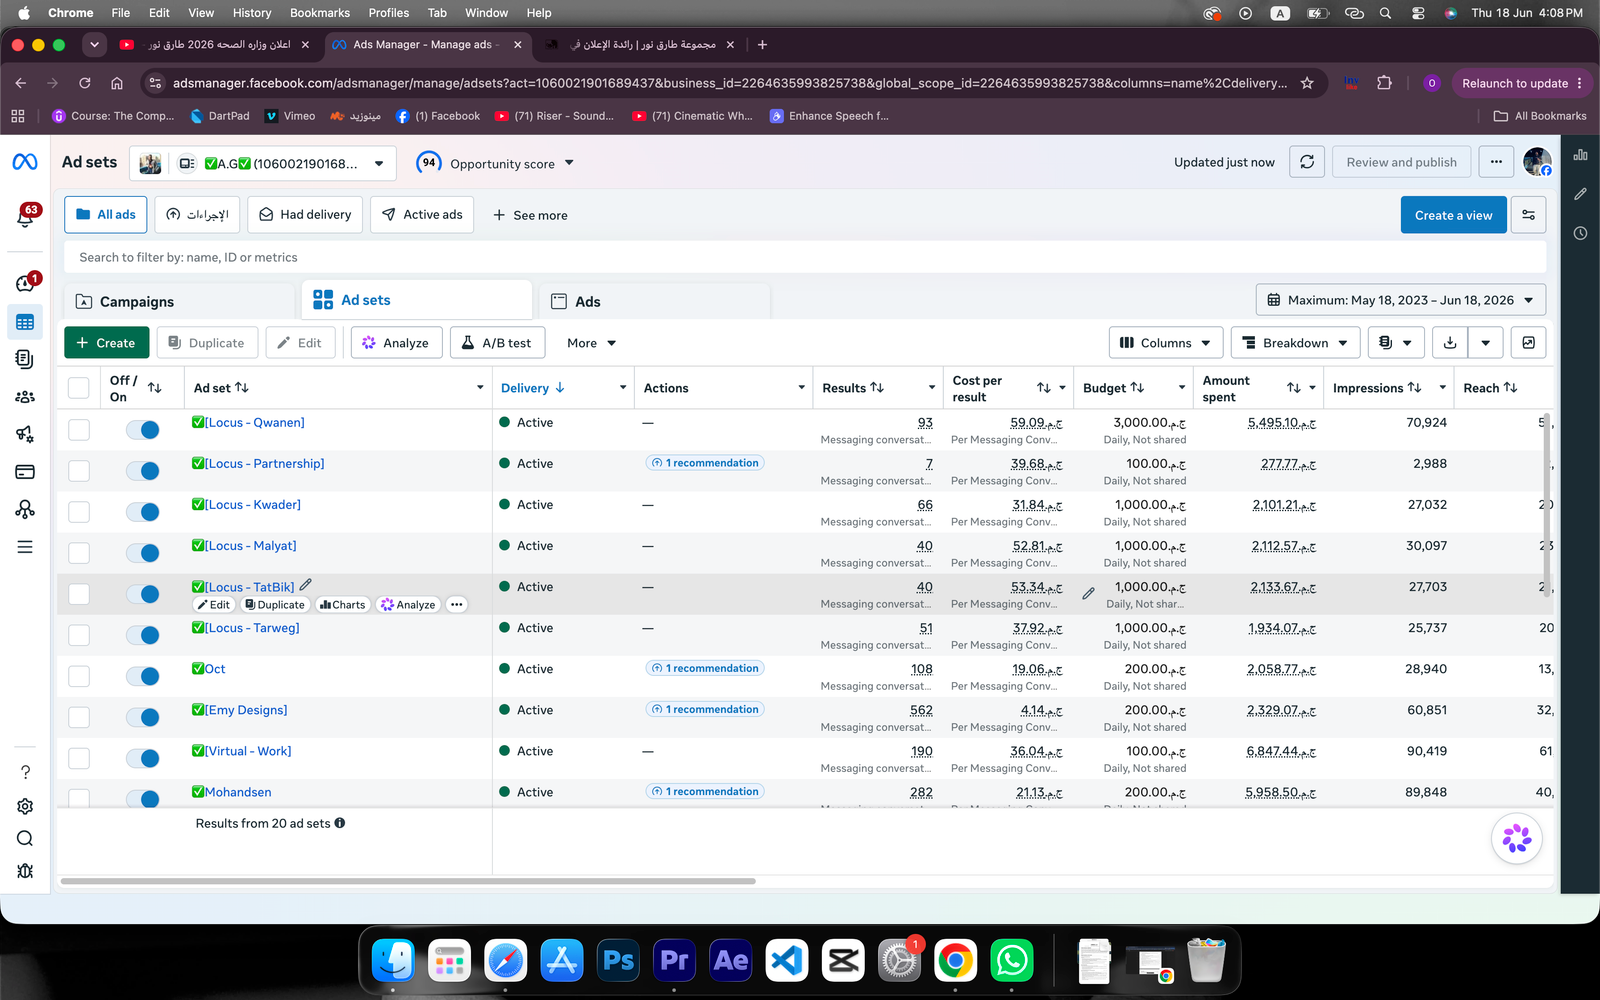Open WhatsApp from the Dock
The width and height of the screenshot is (1600, 1000).
click(x=1012, y=961)
